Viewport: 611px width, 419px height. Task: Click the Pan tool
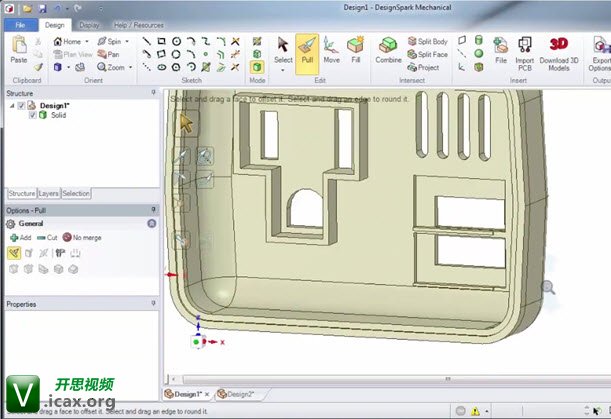click(108, 54)
